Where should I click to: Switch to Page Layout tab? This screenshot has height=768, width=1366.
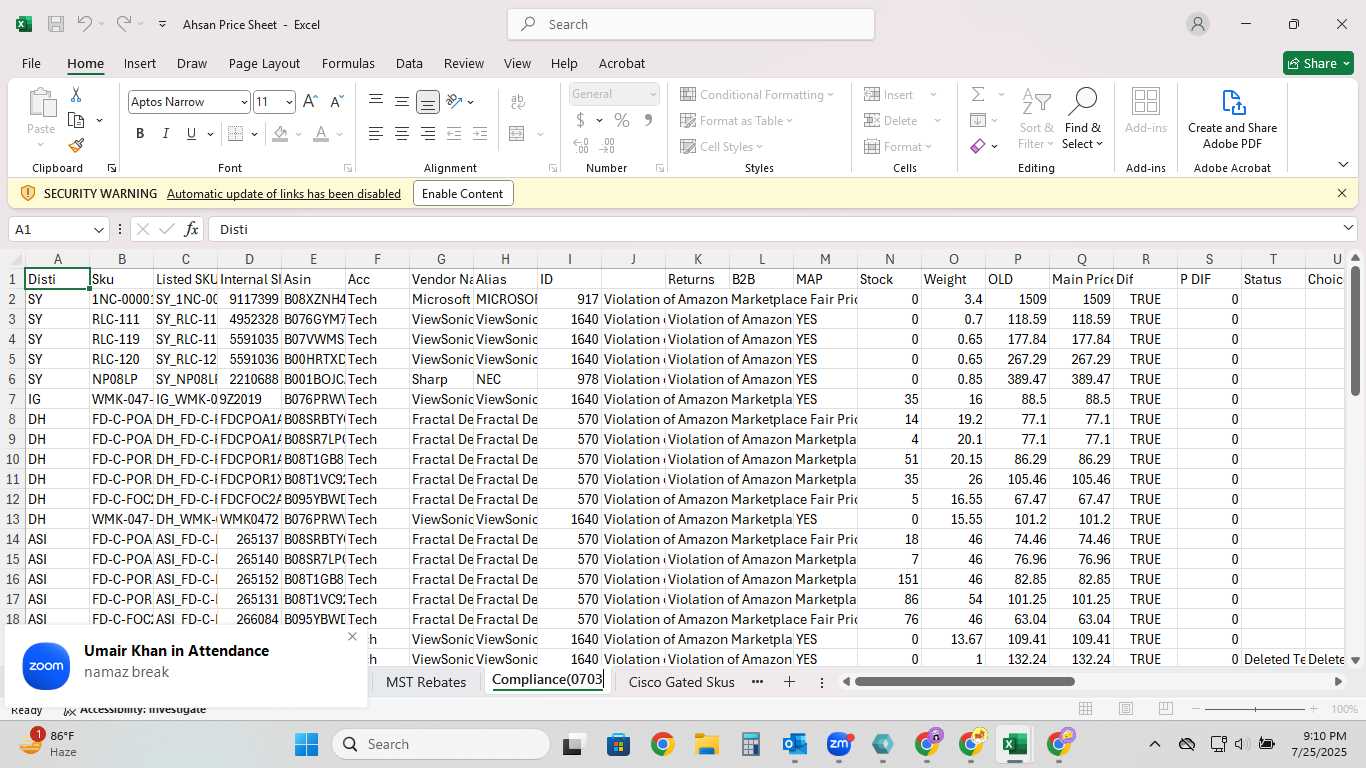264,63
